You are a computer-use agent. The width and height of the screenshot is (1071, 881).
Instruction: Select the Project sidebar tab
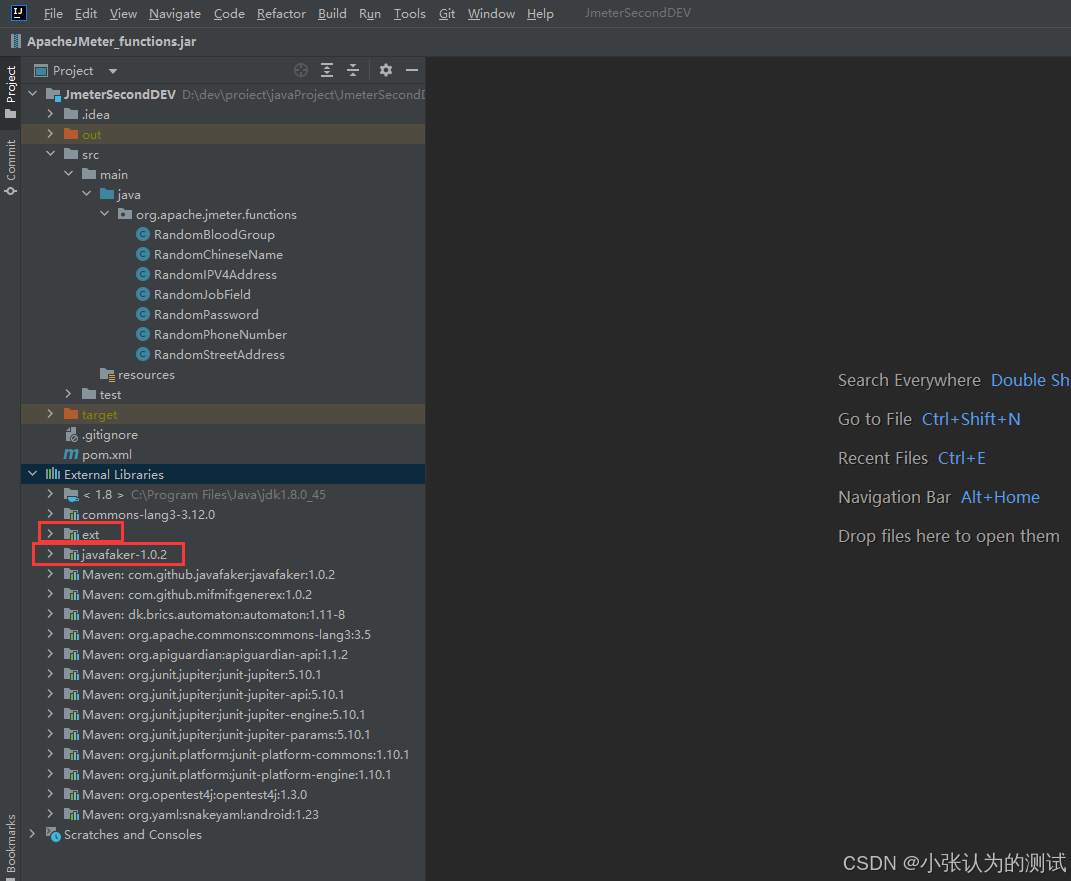10,92
